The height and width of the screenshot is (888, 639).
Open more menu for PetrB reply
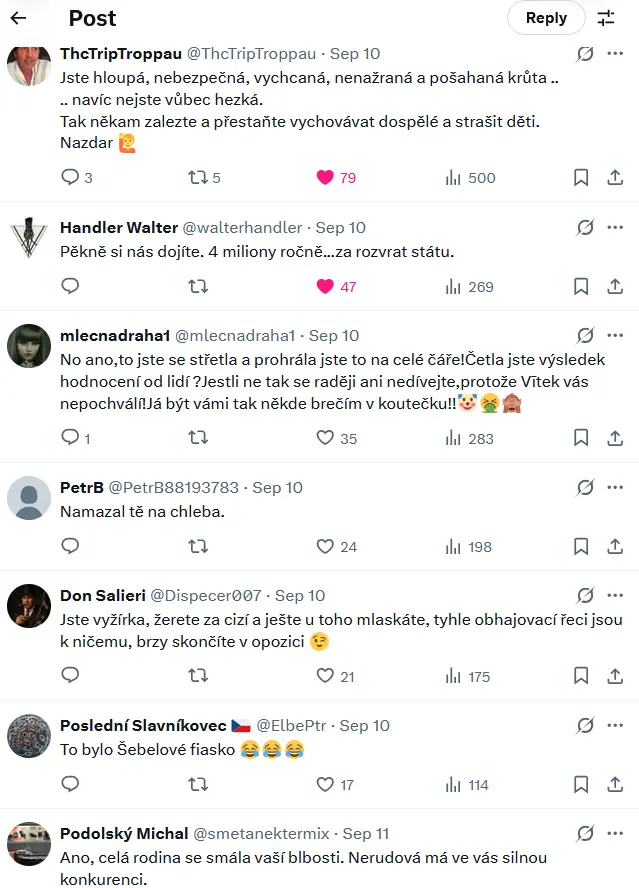click(615, 487)
